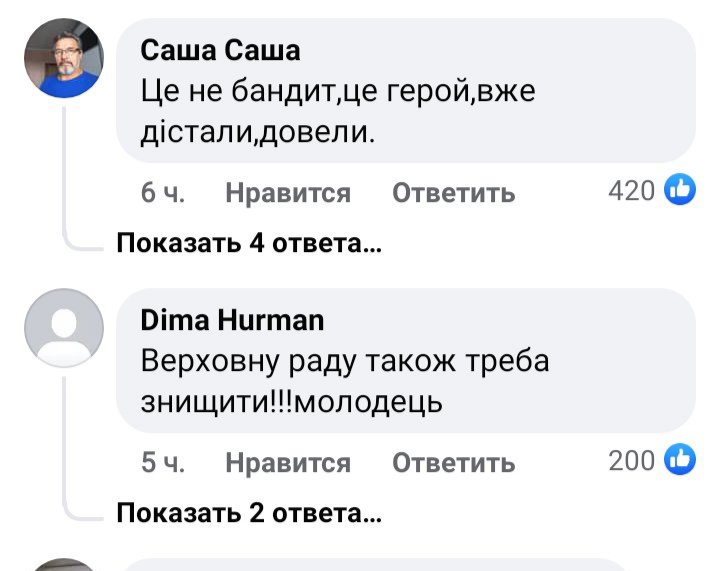Open Dima Hurman's default avatar
Screen dimensions: 720x571
(63, 328)
